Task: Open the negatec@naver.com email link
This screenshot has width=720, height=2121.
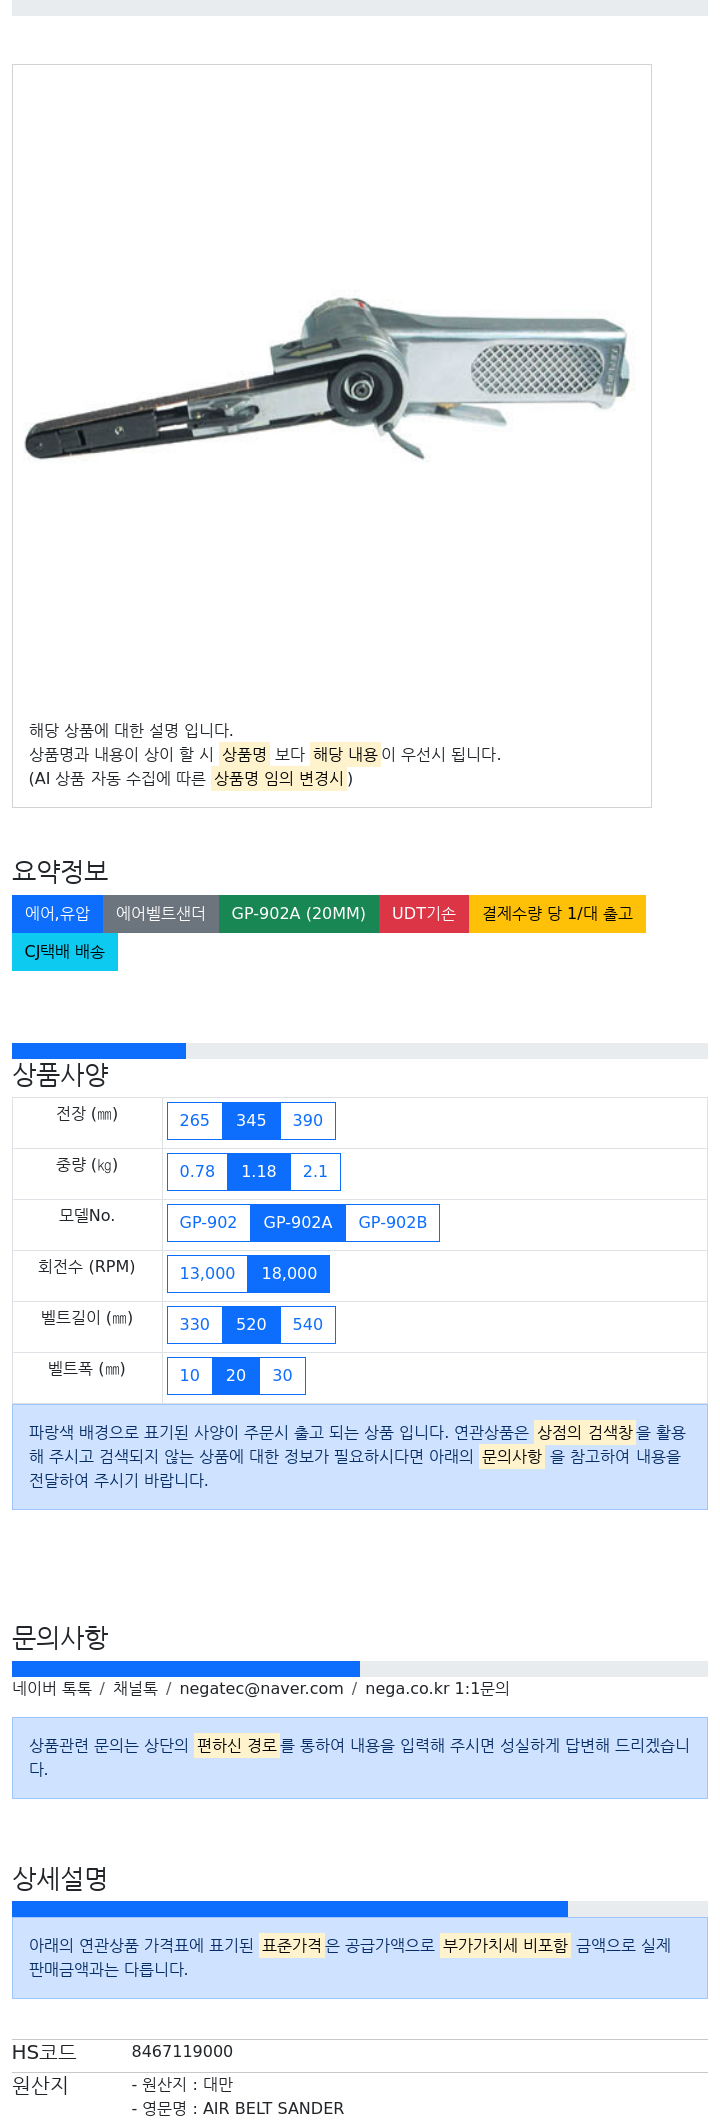Action: (261, 1688)
